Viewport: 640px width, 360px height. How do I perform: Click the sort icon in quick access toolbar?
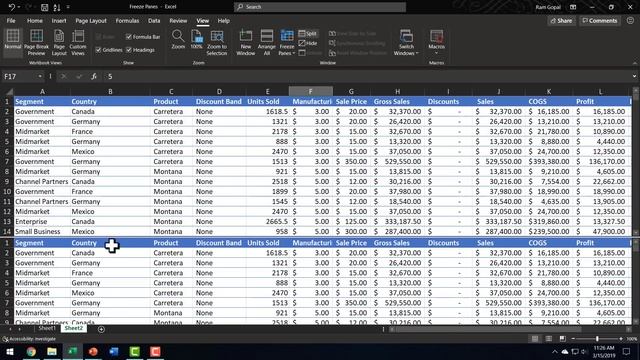tap(57, 7)
